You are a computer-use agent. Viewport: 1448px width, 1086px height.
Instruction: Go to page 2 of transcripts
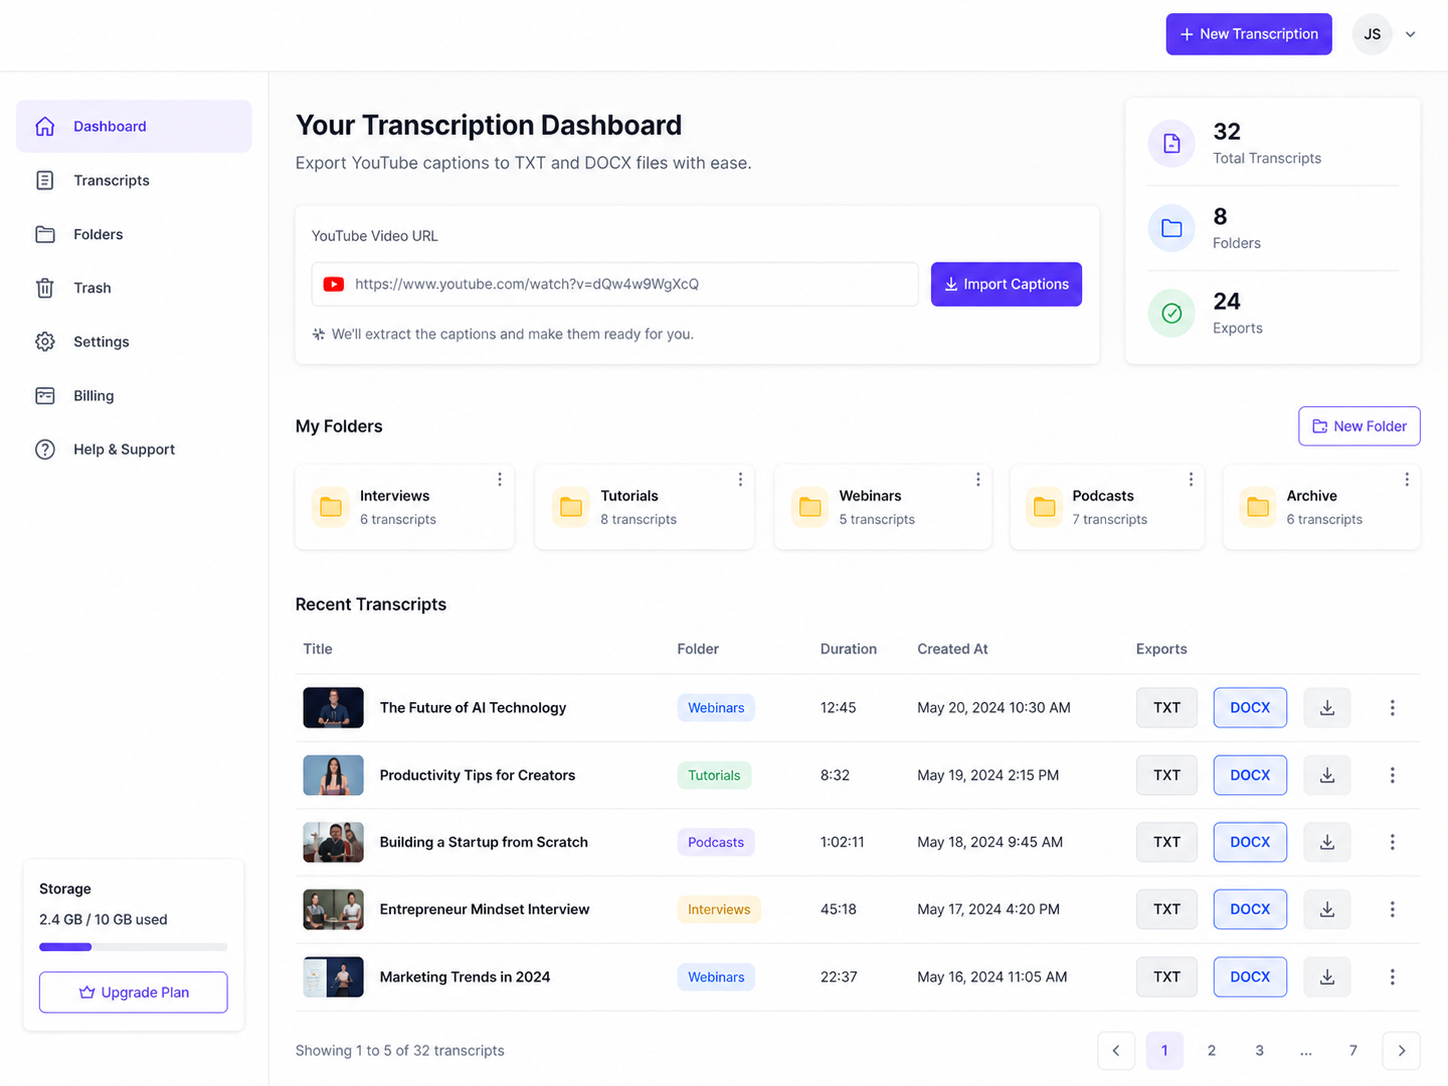(1211, 1050)
